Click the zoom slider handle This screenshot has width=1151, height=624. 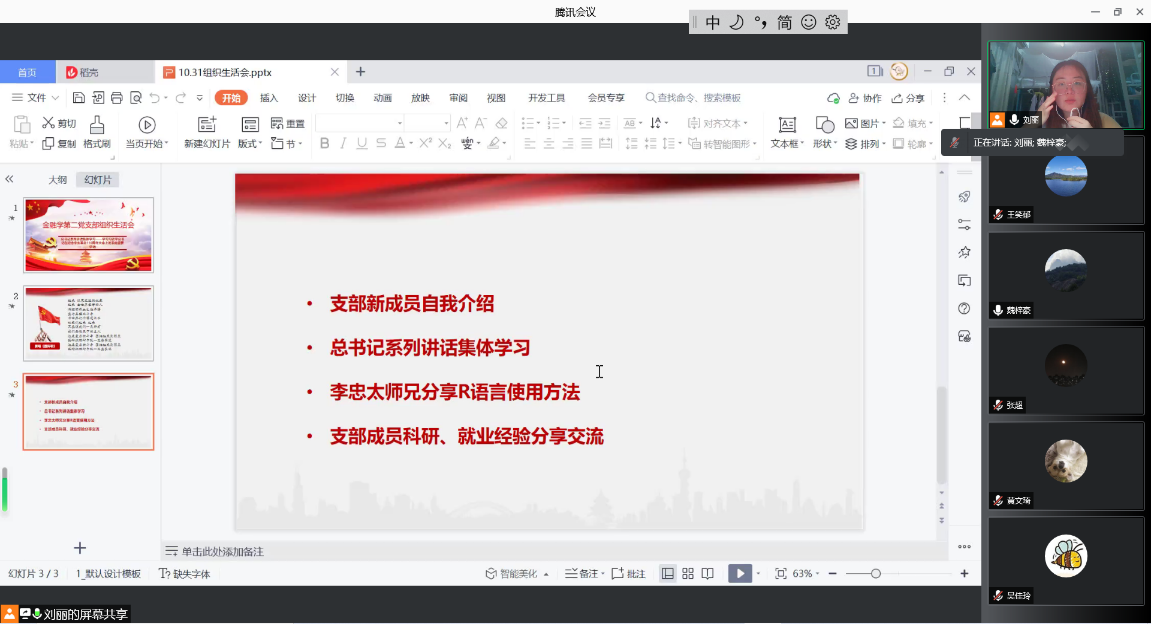876,574
